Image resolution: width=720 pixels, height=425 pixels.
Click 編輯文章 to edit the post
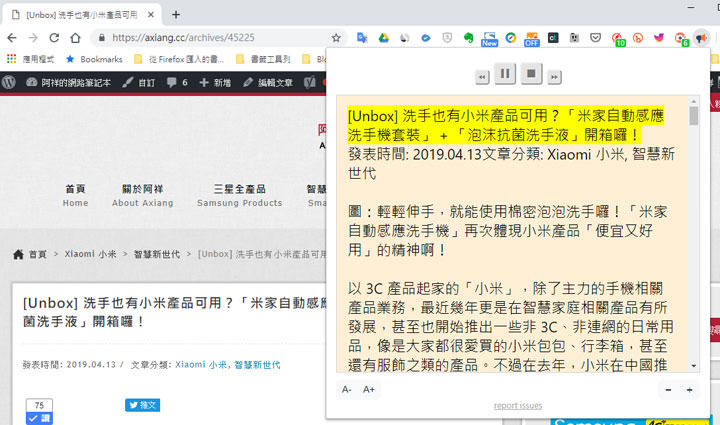(268, 83)
